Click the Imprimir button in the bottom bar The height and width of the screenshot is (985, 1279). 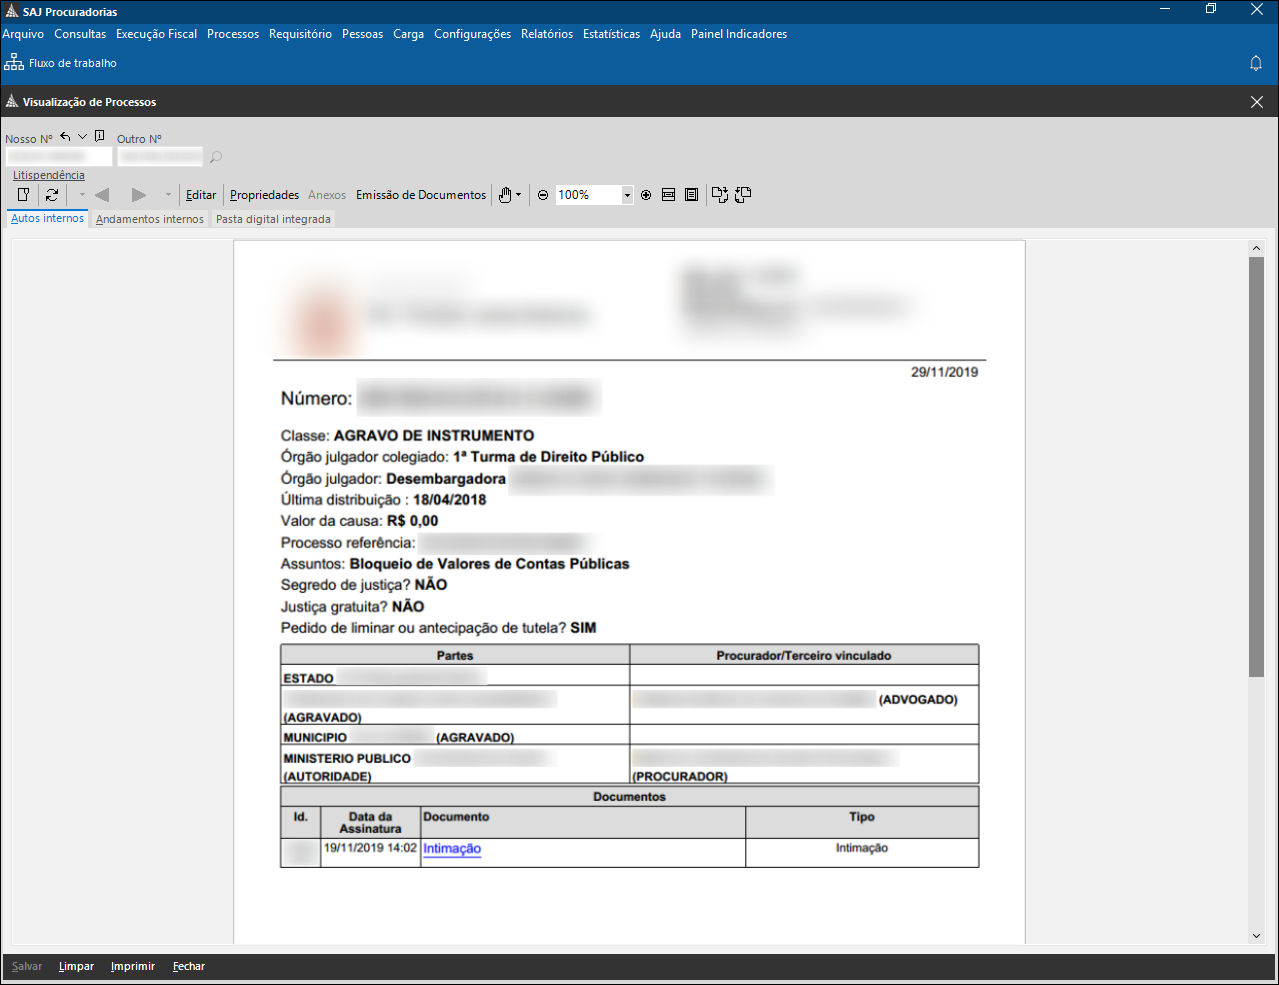(x=133, y=966)
